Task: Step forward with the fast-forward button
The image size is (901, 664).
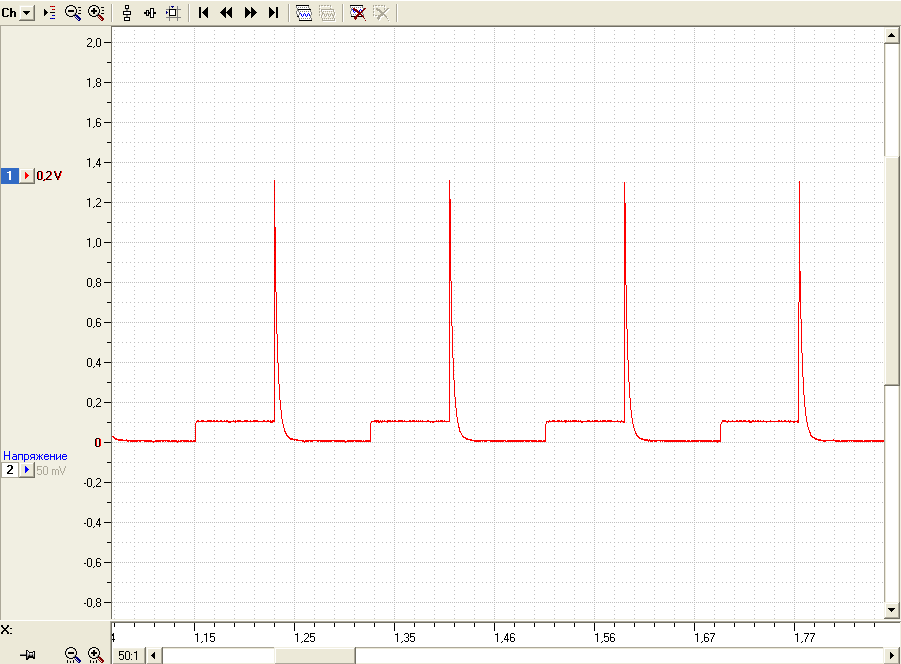Action: pyautogui.click(x=251, y=13)
